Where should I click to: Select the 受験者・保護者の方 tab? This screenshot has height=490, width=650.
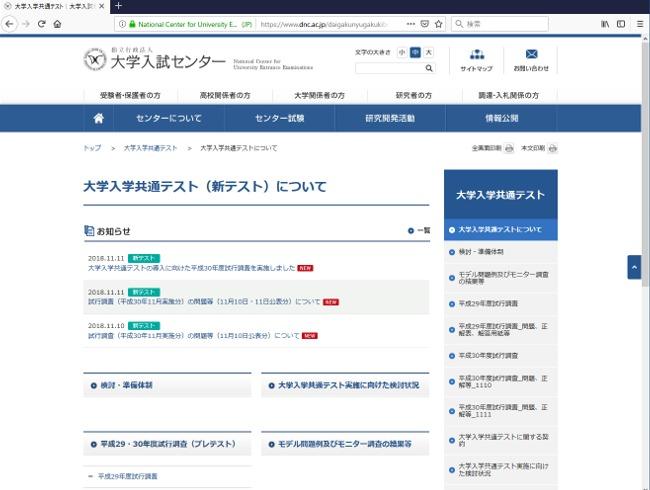point(131,95)
